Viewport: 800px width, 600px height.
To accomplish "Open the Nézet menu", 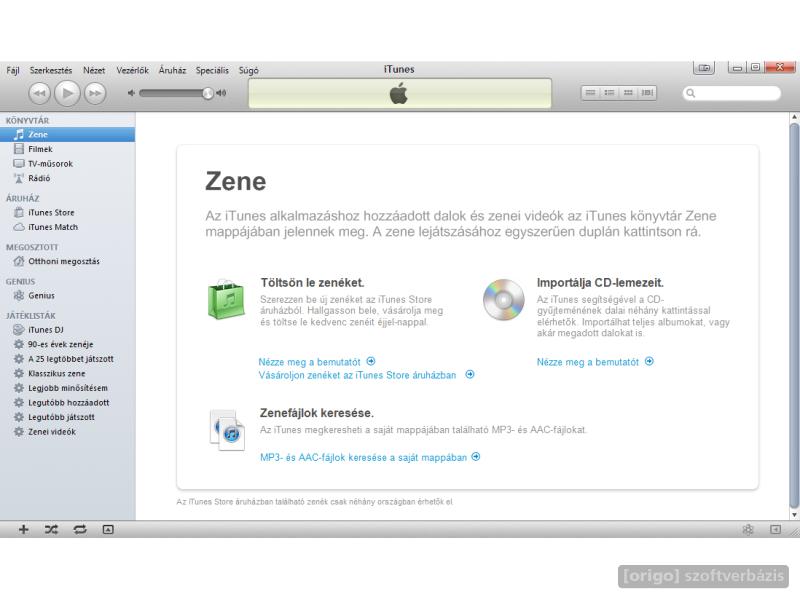I will pos(94,70).
